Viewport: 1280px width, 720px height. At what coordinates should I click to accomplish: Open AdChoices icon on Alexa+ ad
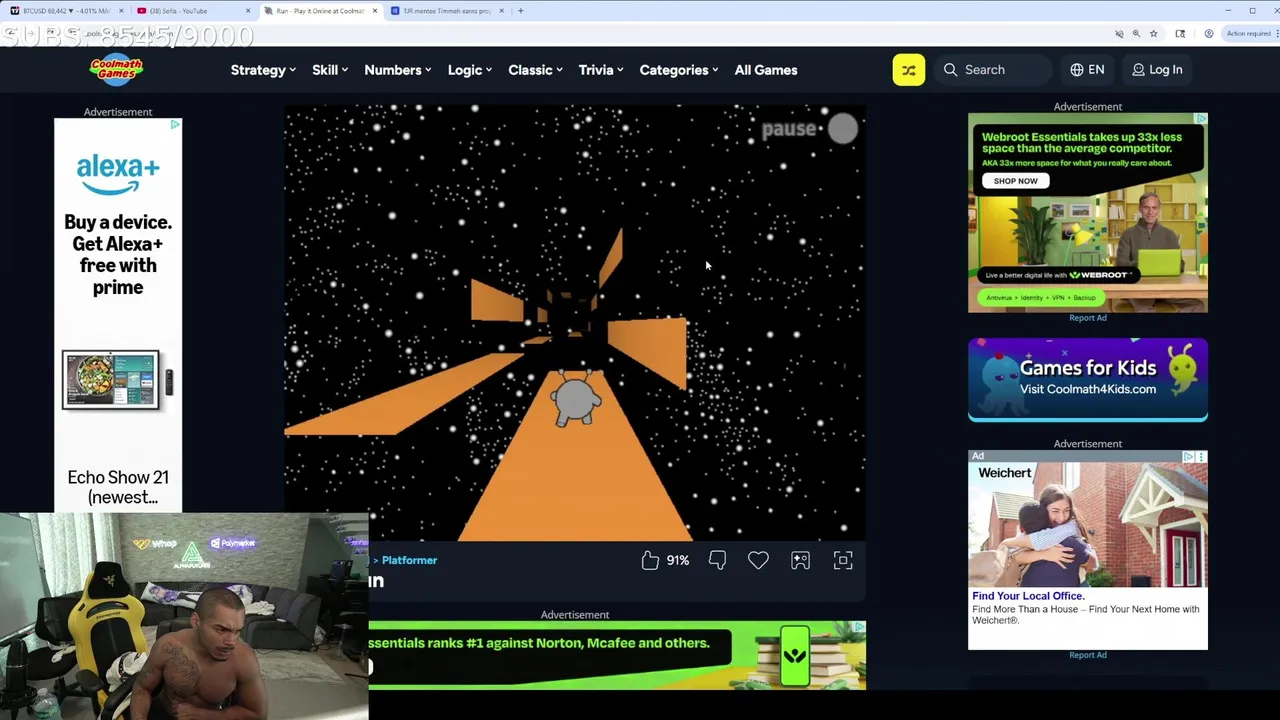coord(175,125)
